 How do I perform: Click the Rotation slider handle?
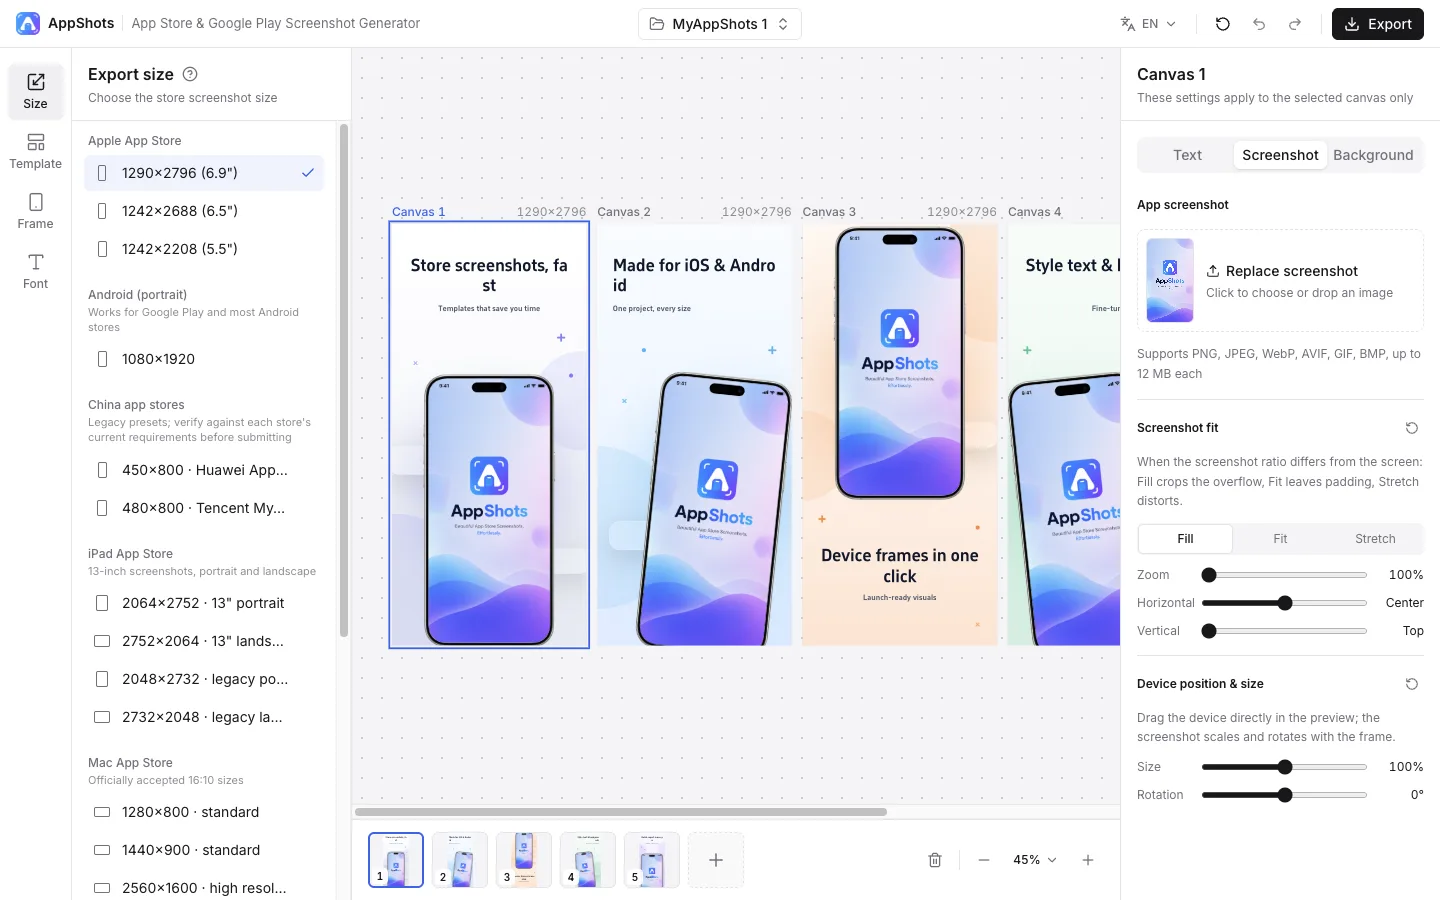pos(1285,795)
